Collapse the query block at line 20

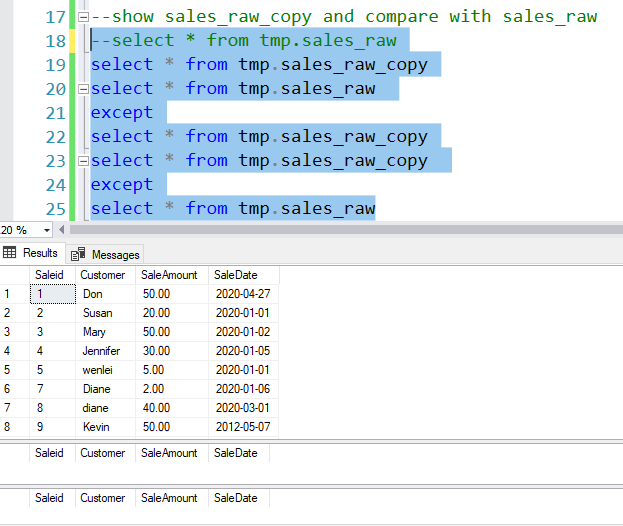pyautogui.click(x=83, y=89)
